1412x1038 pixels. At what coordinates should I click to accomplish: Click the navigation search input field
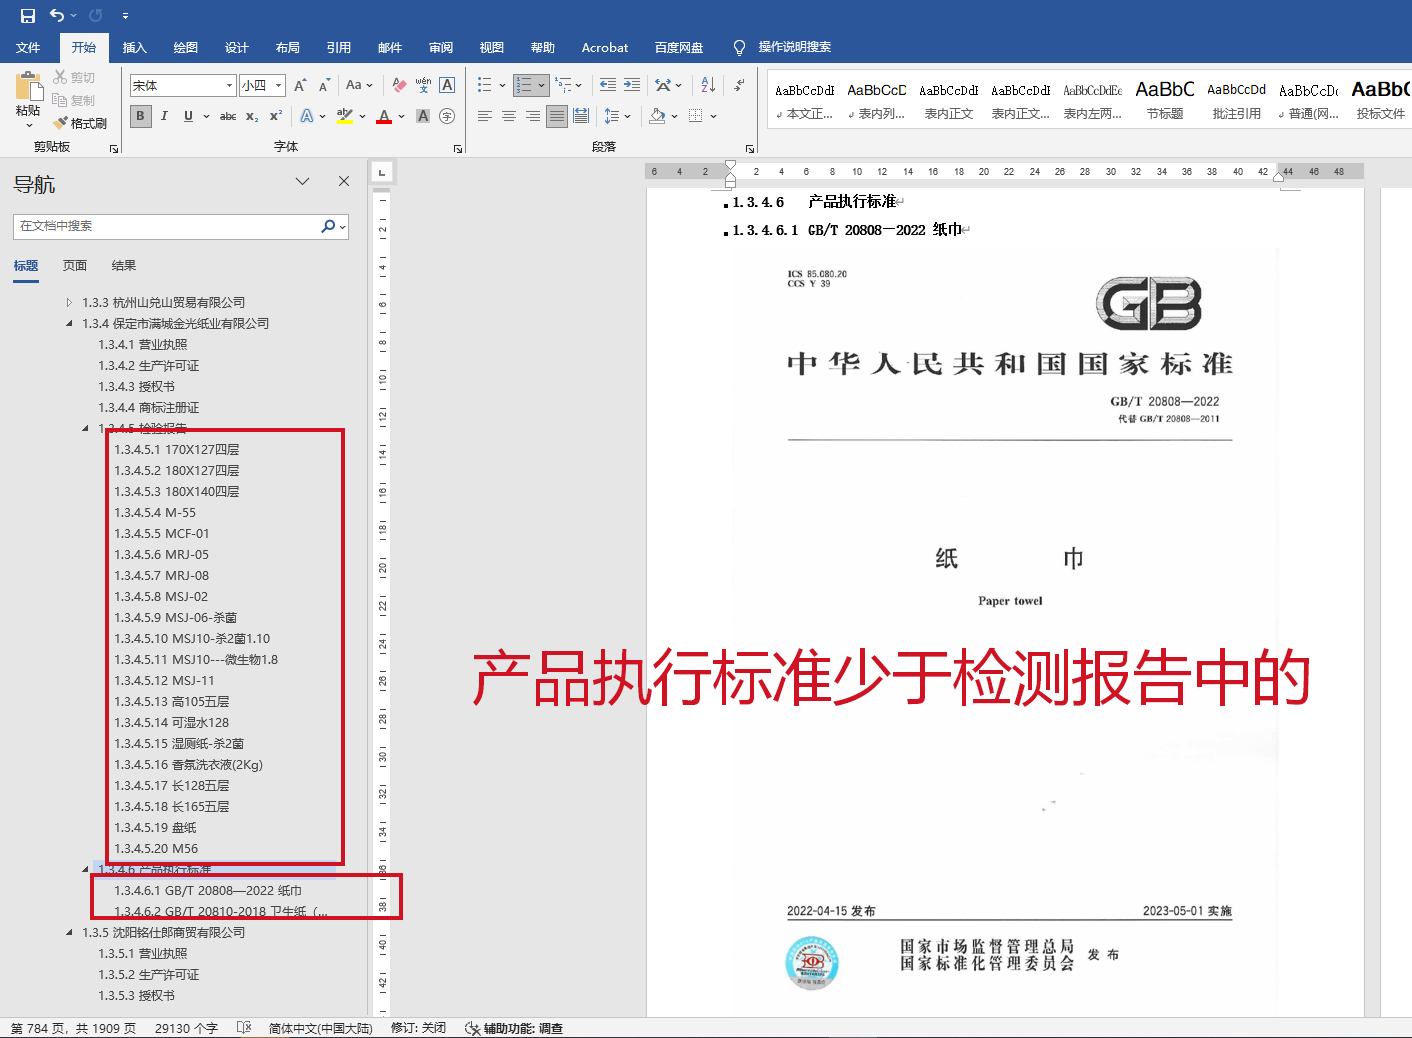point(166,226)
